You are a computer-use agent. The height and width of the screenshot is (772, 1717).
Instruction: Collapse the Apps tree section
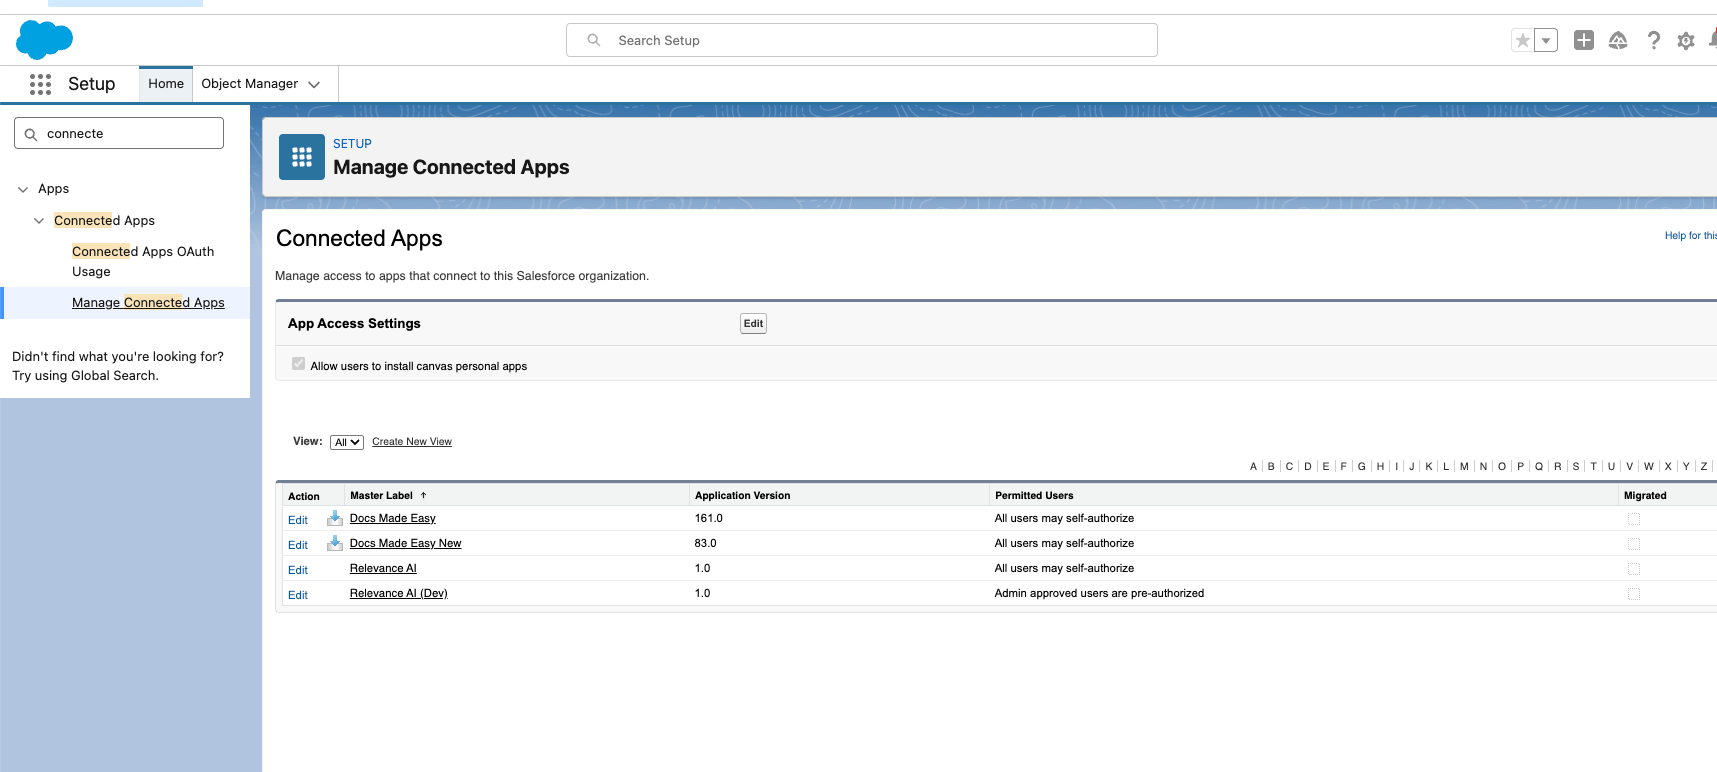(23, 189)
